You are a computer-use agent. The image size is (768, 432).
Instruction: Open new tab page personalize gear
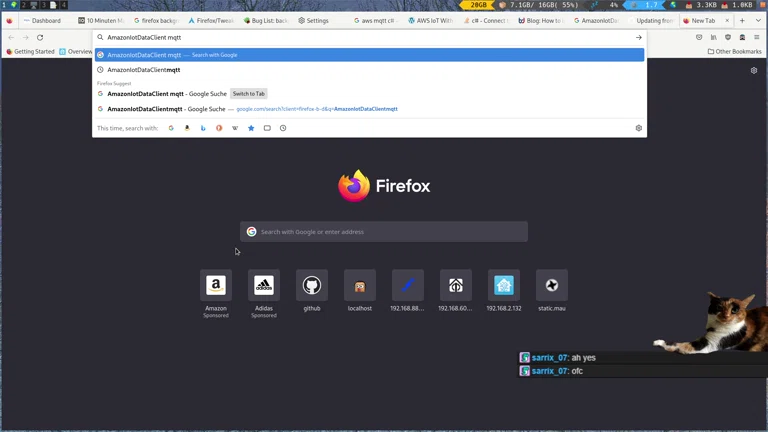pyautogui.click(x=754, y=71)
